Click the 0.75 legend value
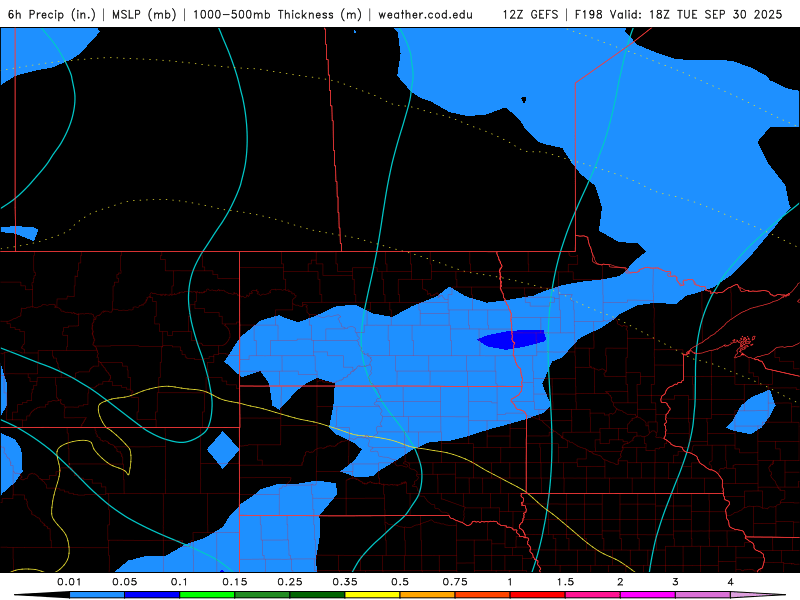This screenshot has height=600, width=800. [455, 582]
